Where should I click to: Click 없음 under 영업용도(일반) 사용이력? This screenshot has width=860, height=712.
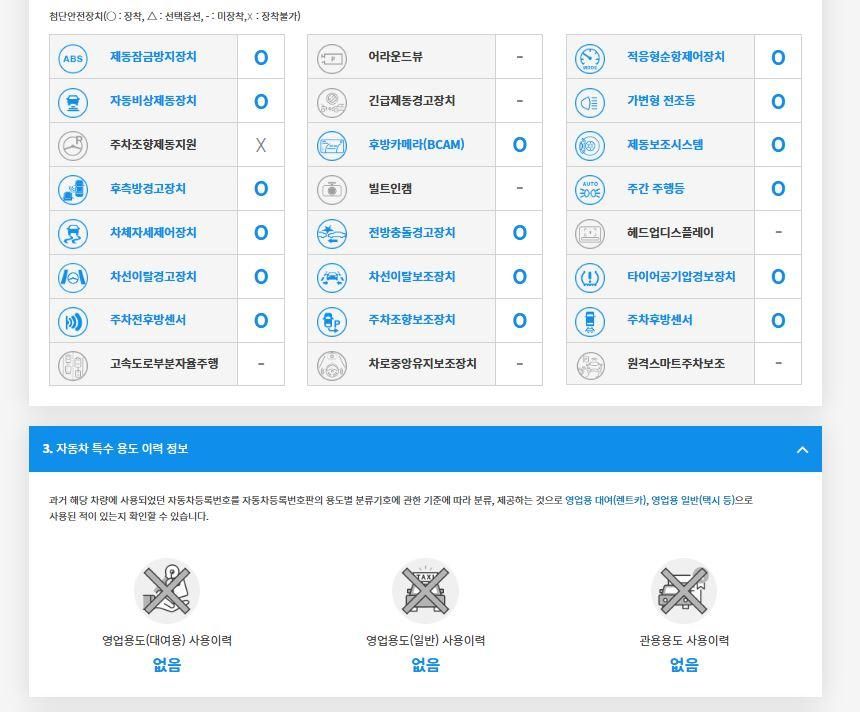pos(426,665)
